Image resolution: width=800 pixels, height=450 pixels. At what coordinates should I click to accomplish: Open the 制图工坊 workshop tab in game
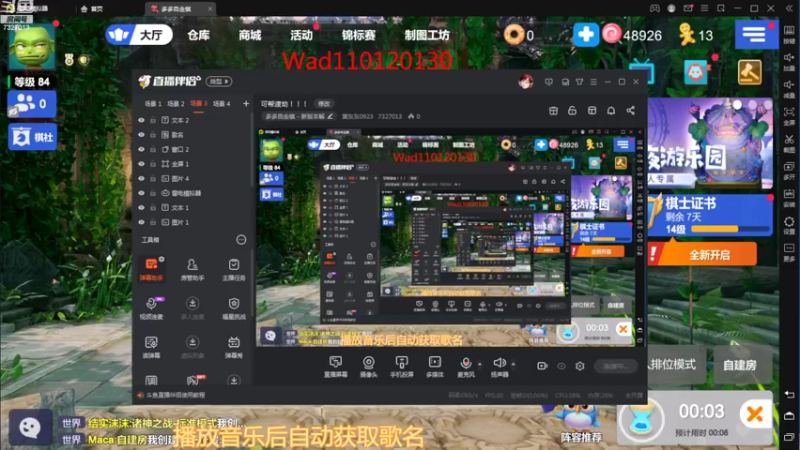pos(427,35)
